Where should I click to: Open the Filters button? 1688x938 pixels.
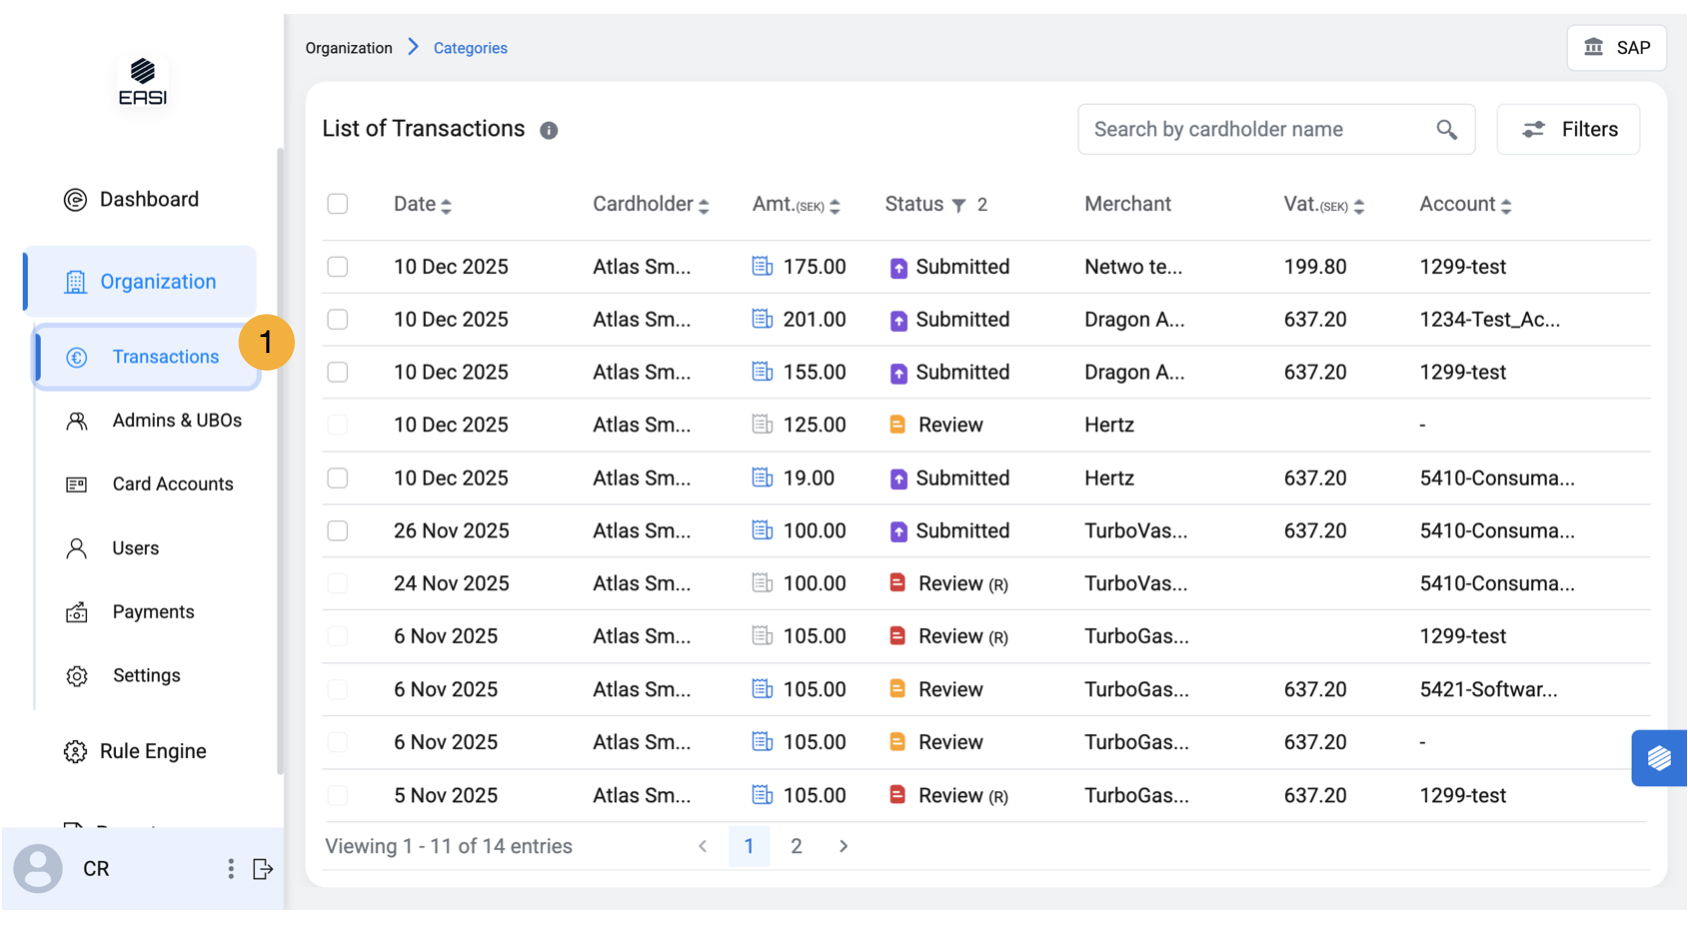point(1568,130)
